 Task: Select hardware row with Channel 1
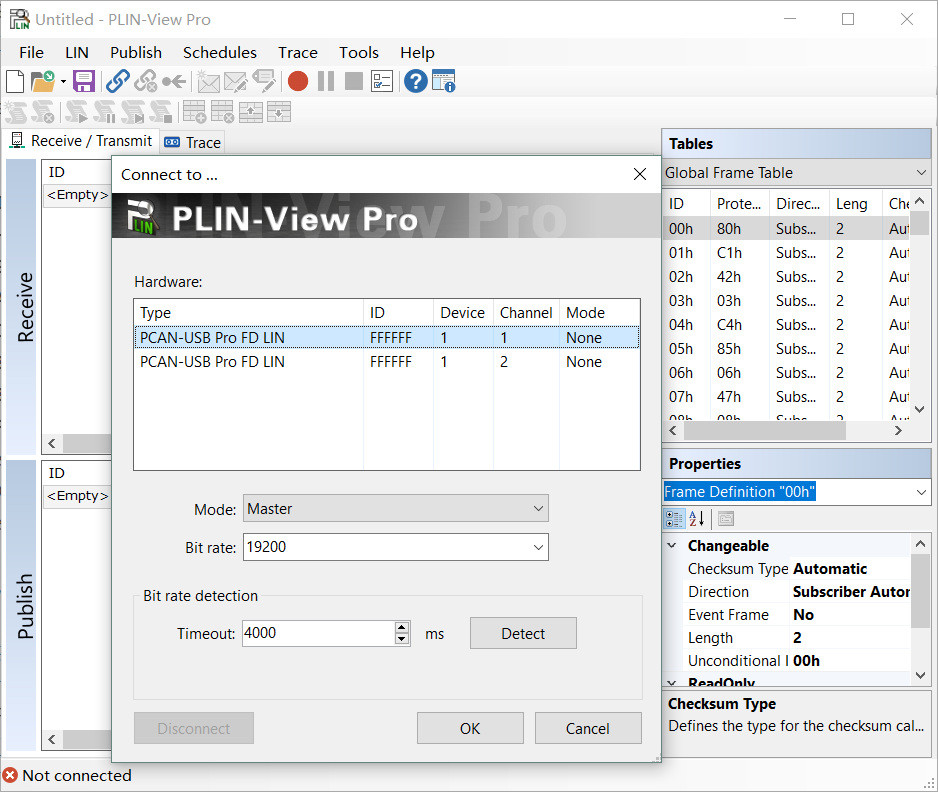click(387, 337)
